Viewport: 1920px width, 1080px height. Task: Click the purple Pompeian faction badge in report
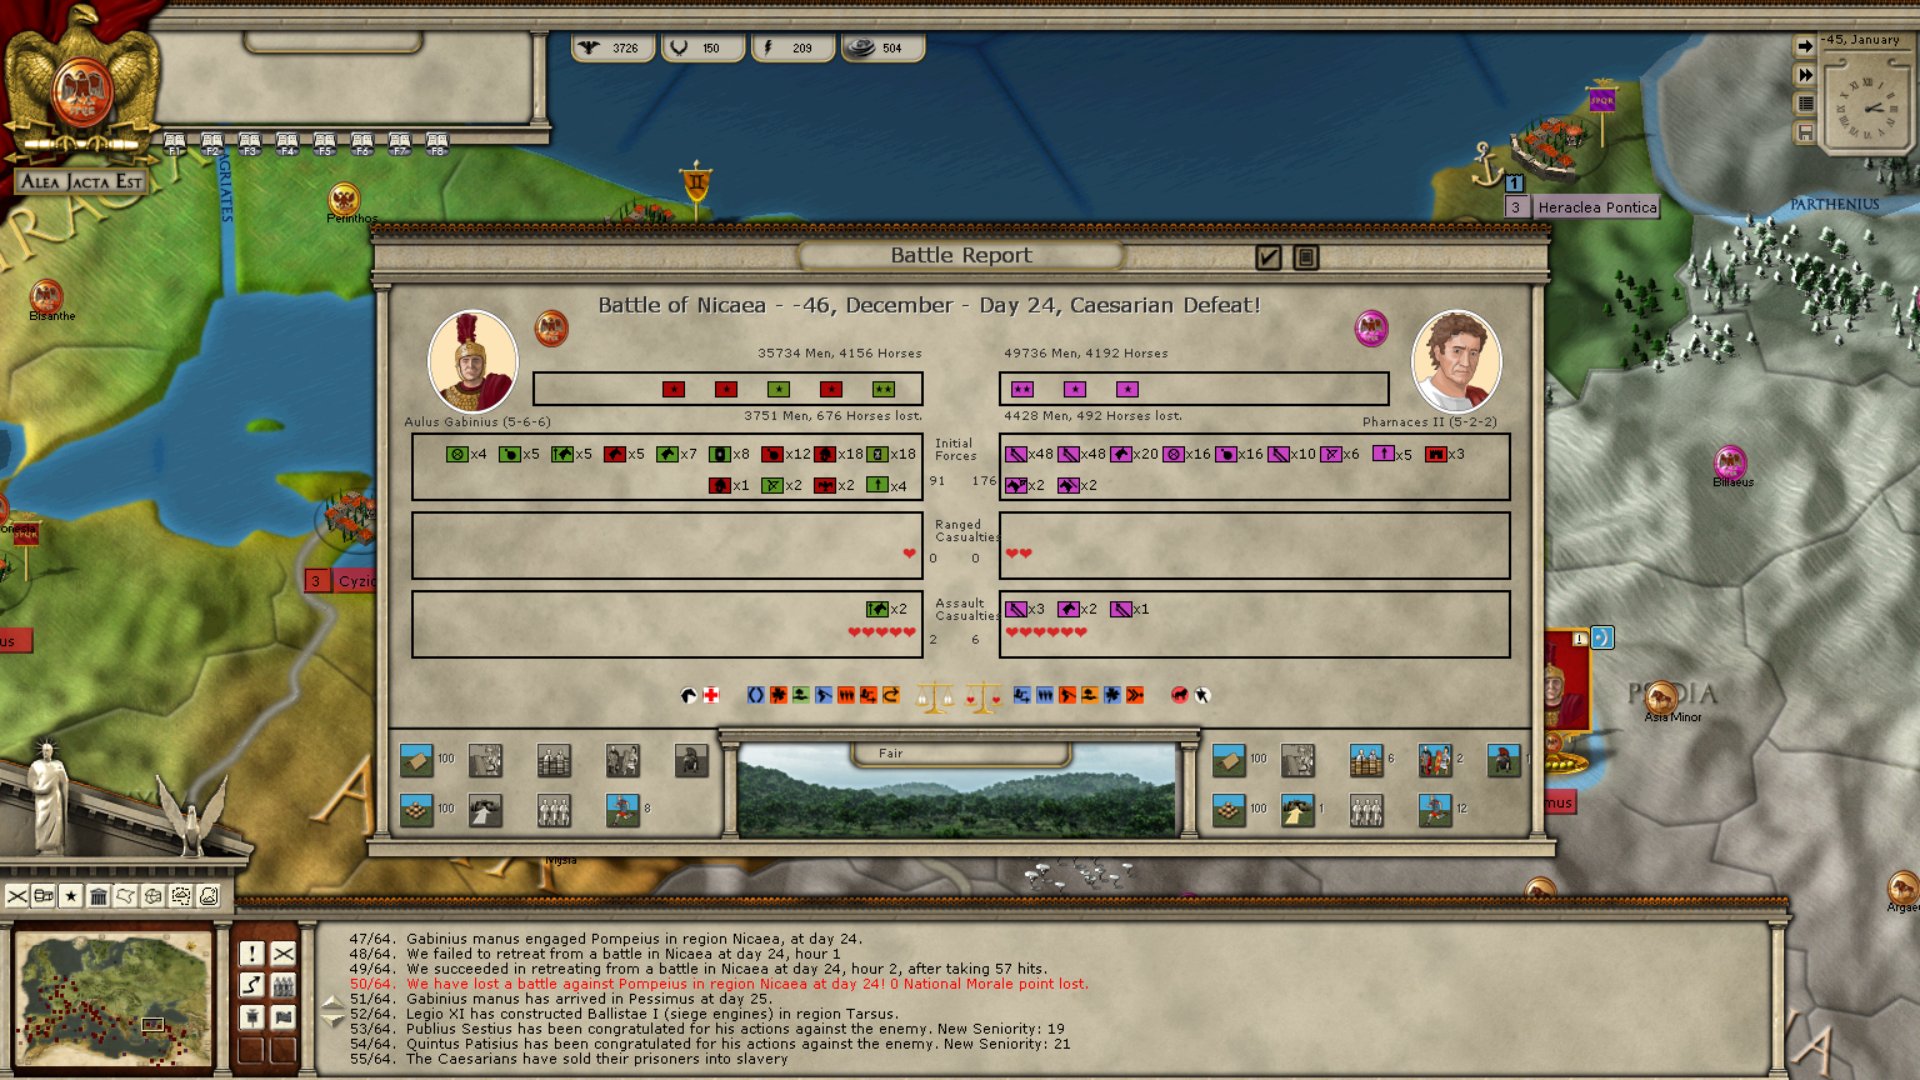pos(1371,328)
